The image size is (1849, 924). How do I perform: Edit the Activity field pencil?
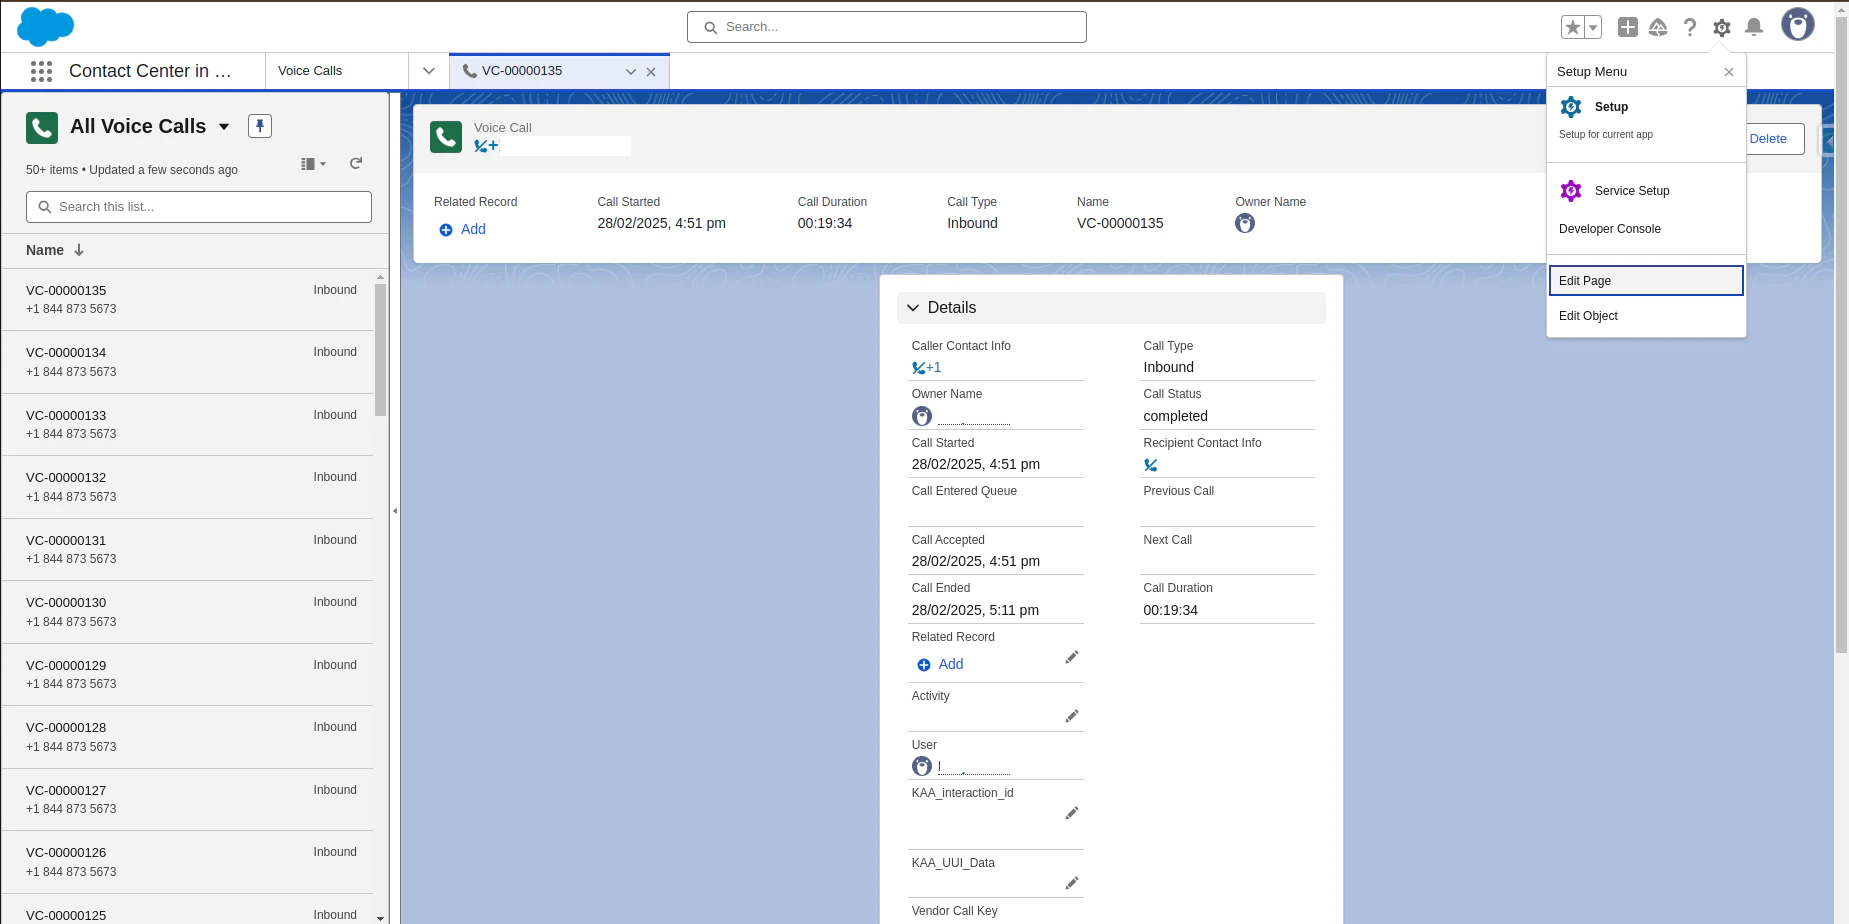point(1071,715)
